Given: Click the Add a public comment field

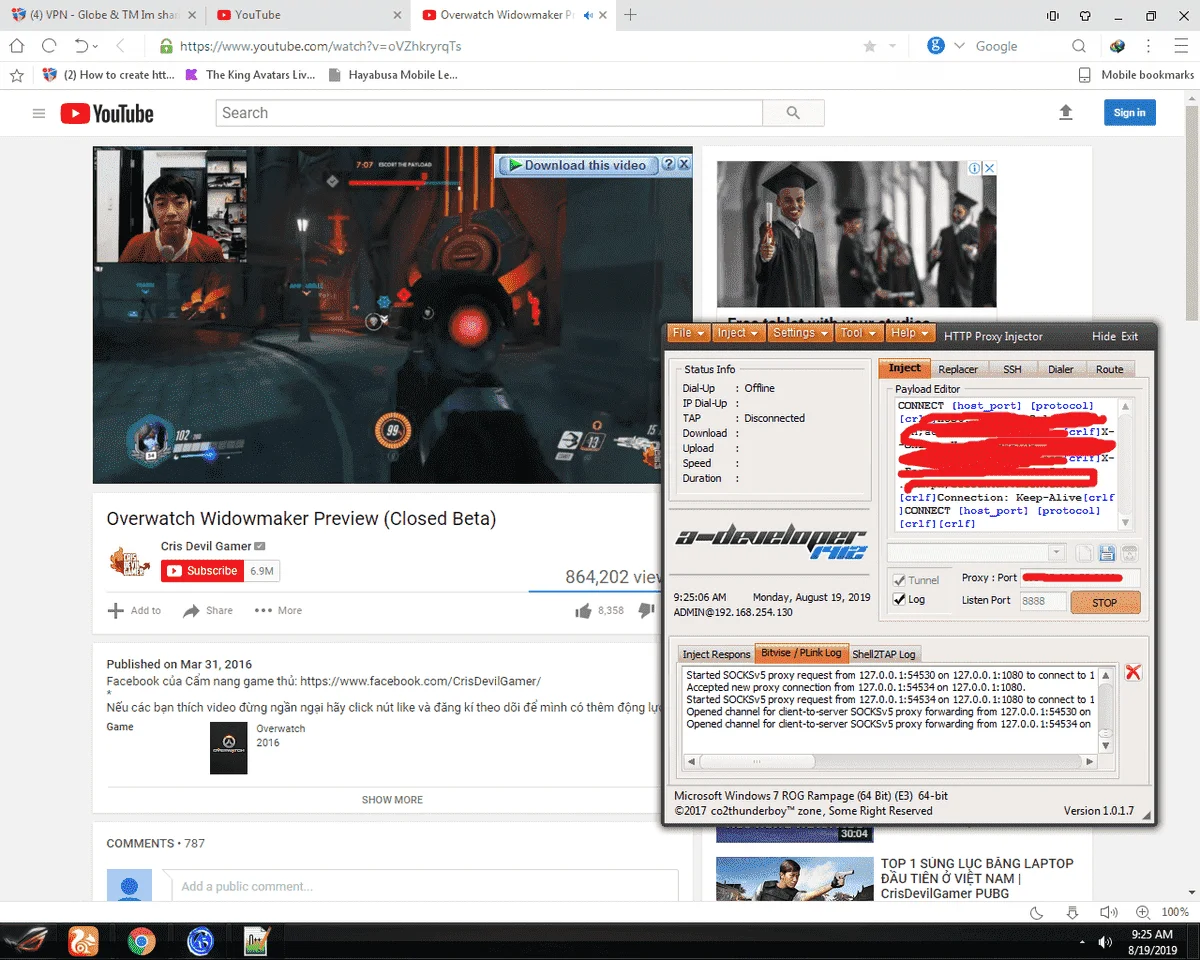Looking at the screenshot, I should (425, 886).
